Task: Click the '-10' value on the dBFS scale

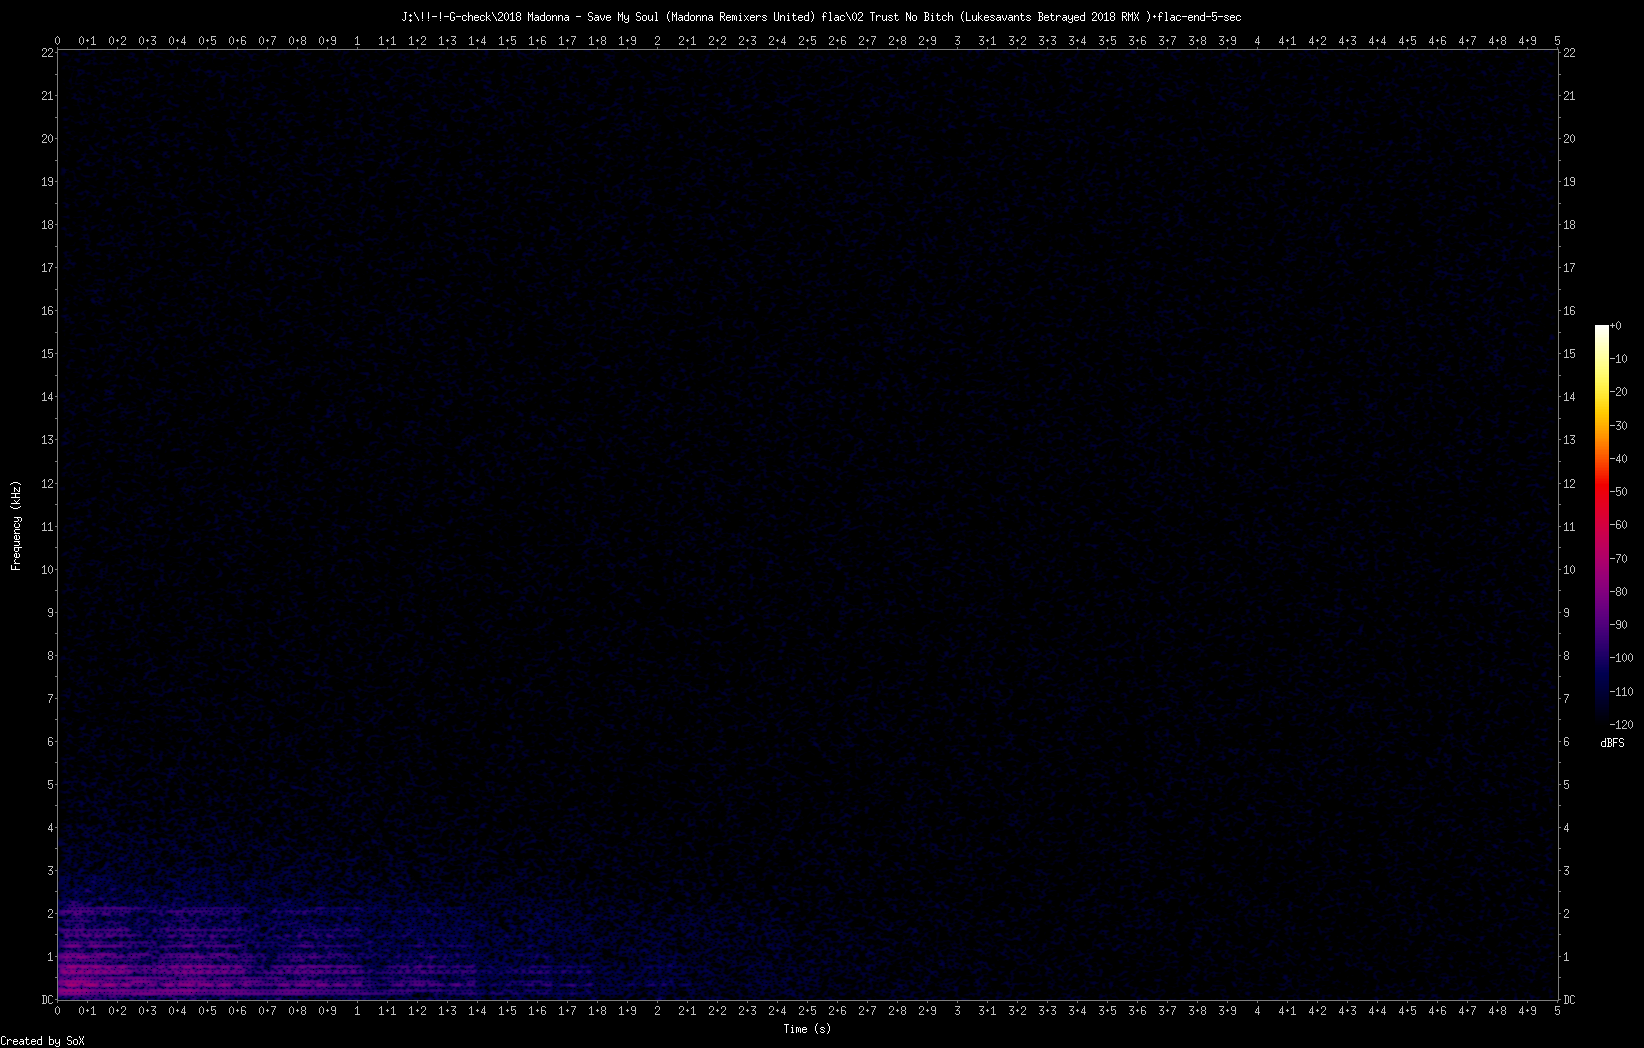Action: pyautogui.click(x=1619, y=359)
